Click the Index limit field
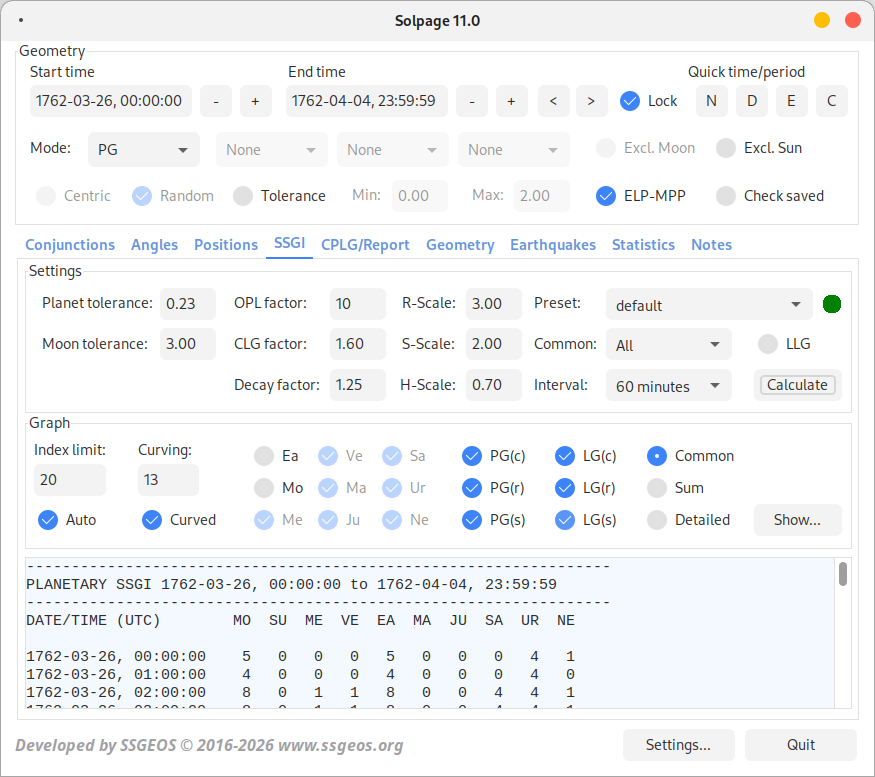The height and width of the screenshot is (777, 875). click(70, 480)
